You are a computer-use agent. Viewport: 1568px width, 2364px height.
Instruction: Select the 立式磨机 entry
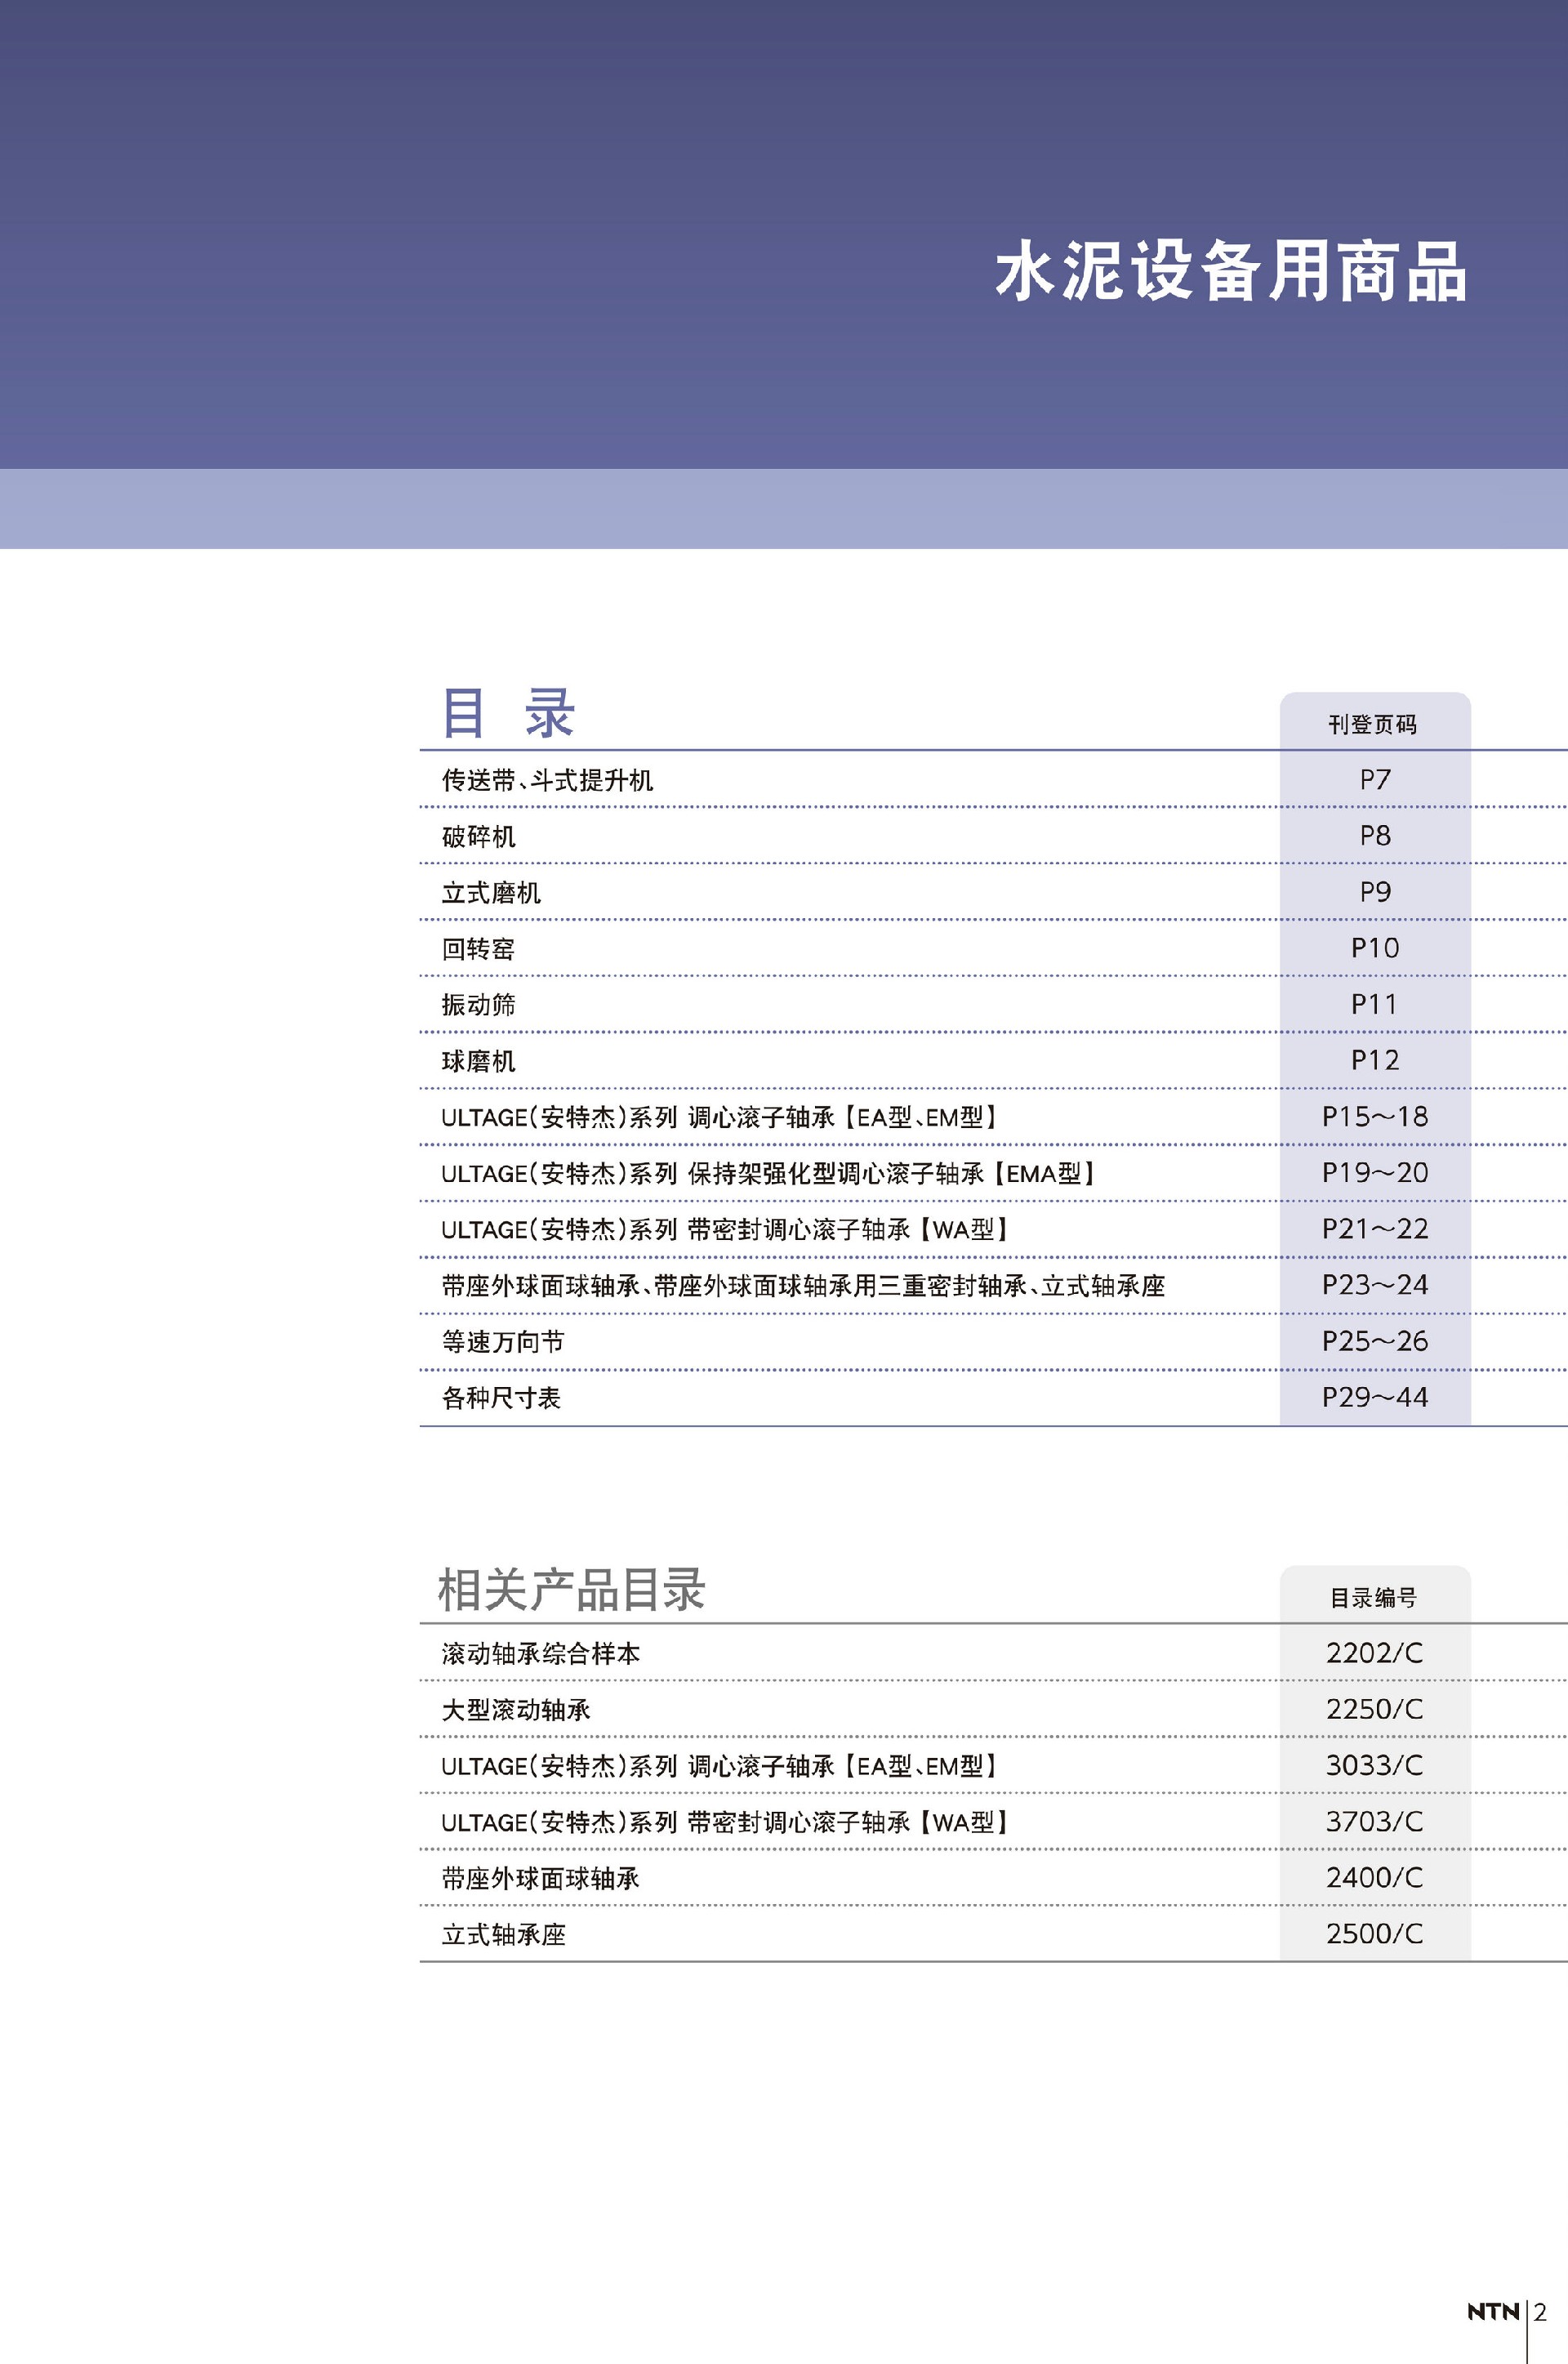(x=491, y=892)
